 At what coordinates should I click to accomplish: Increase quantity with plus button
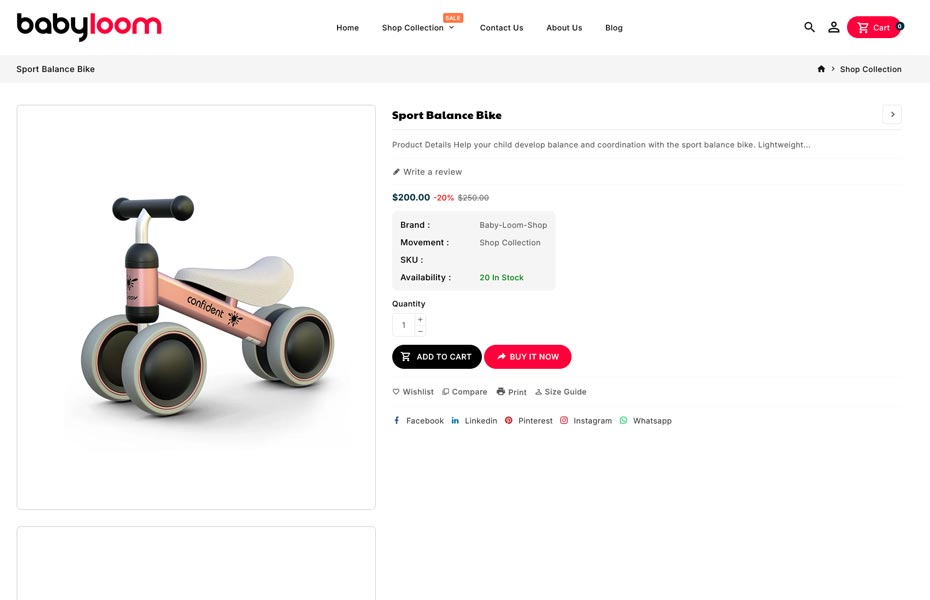(x=420, y=319)
